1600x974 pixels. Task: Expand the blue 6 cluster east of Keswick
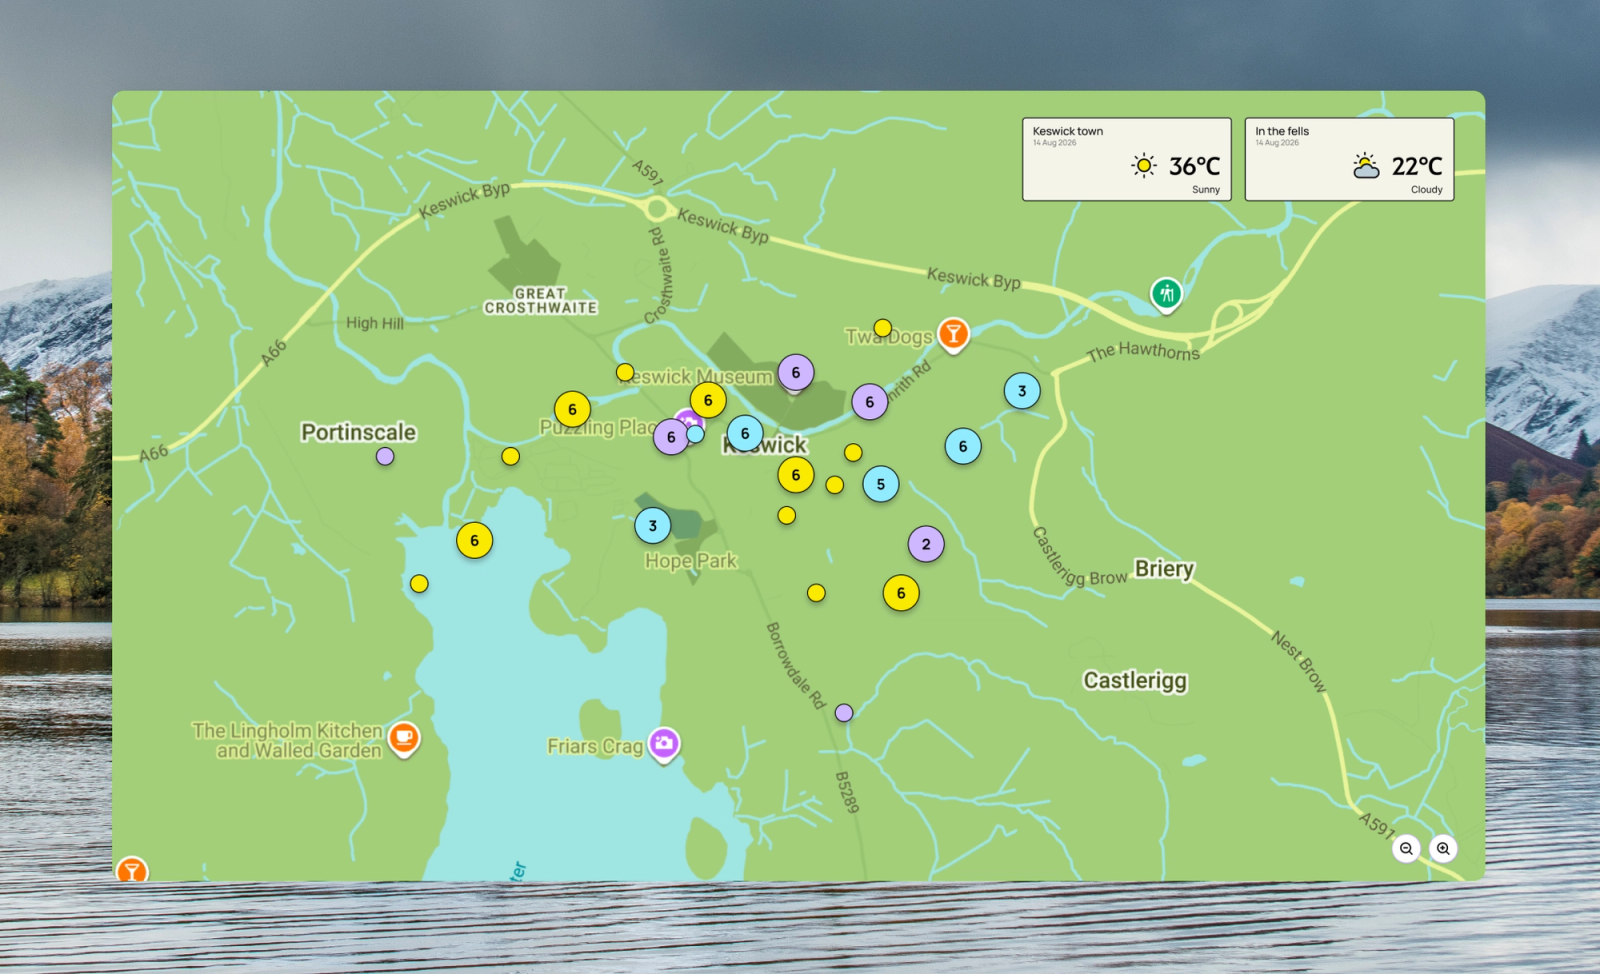tap(963, 446)
